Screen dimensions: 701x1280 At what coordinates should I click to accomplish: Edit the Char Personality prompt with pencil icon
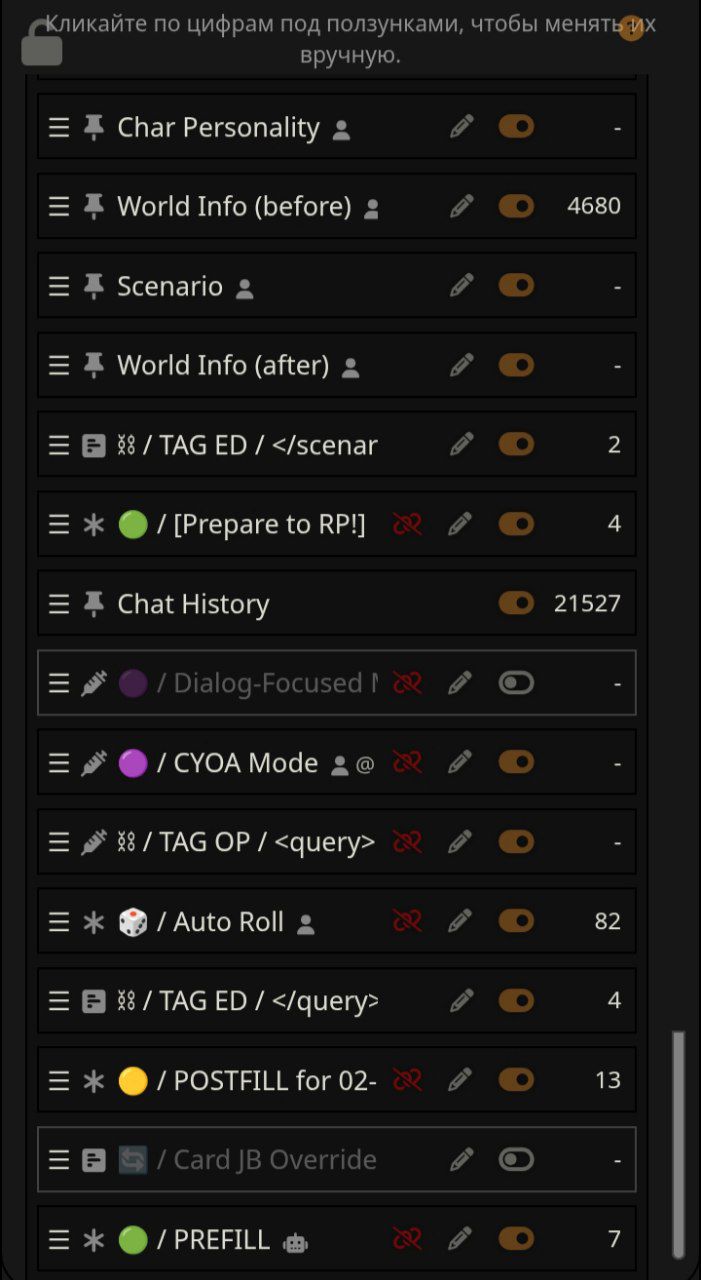[461, 127]
